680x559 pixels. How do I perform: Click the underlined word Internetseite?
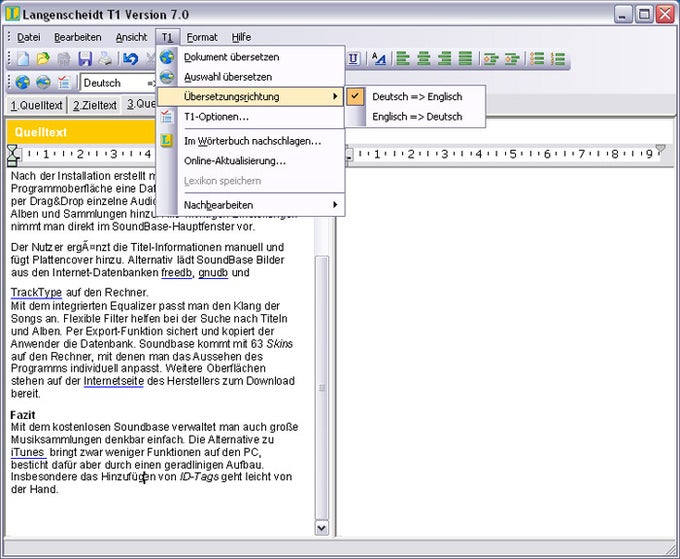114,381
